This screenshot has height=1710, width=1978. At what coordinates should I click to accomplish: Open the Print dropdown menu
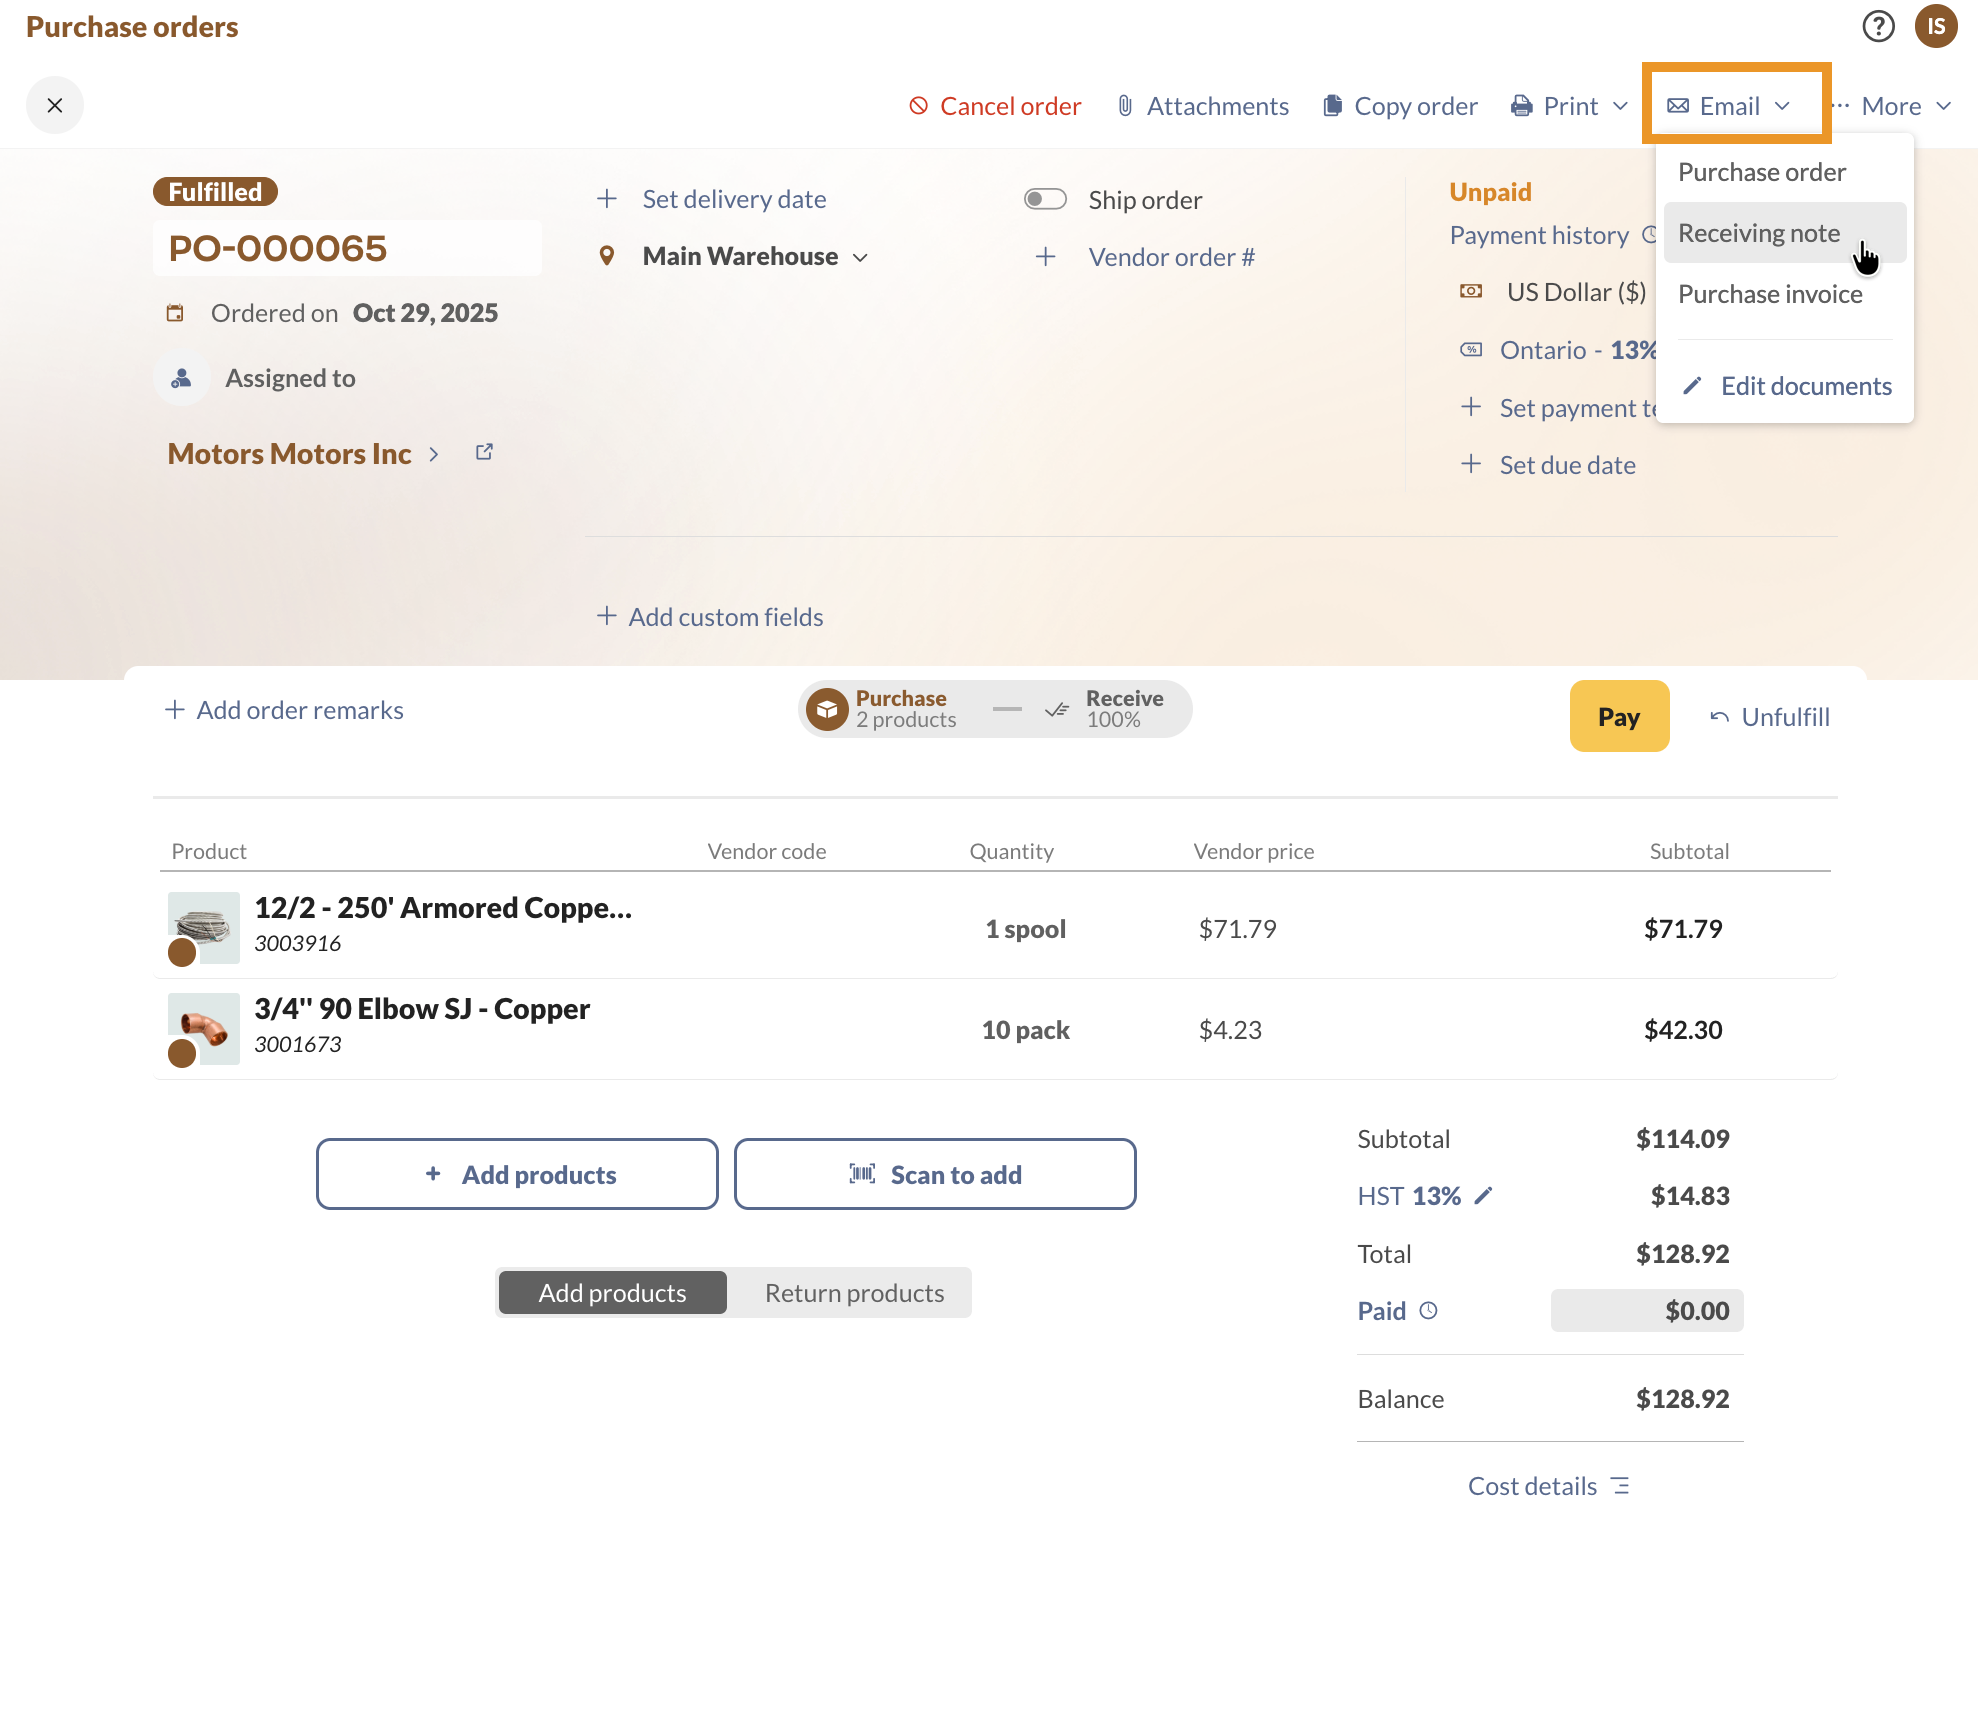pos(1570,106)
